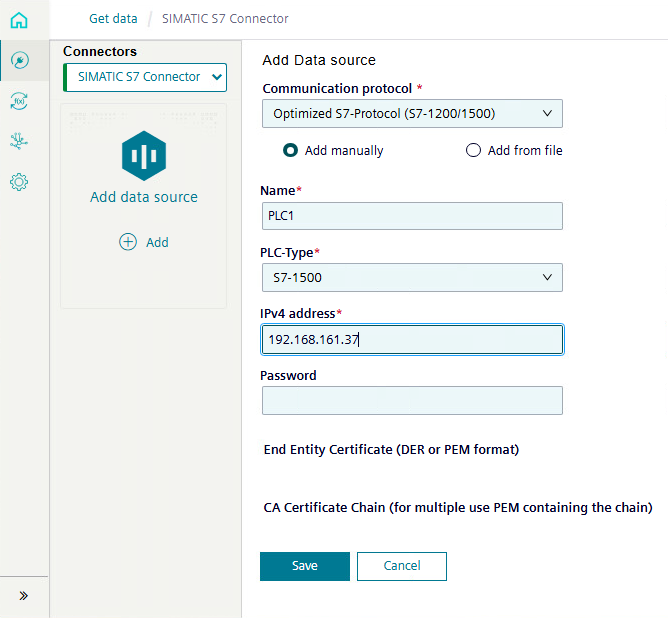Click the hexagon data source icon

point(144,156)
